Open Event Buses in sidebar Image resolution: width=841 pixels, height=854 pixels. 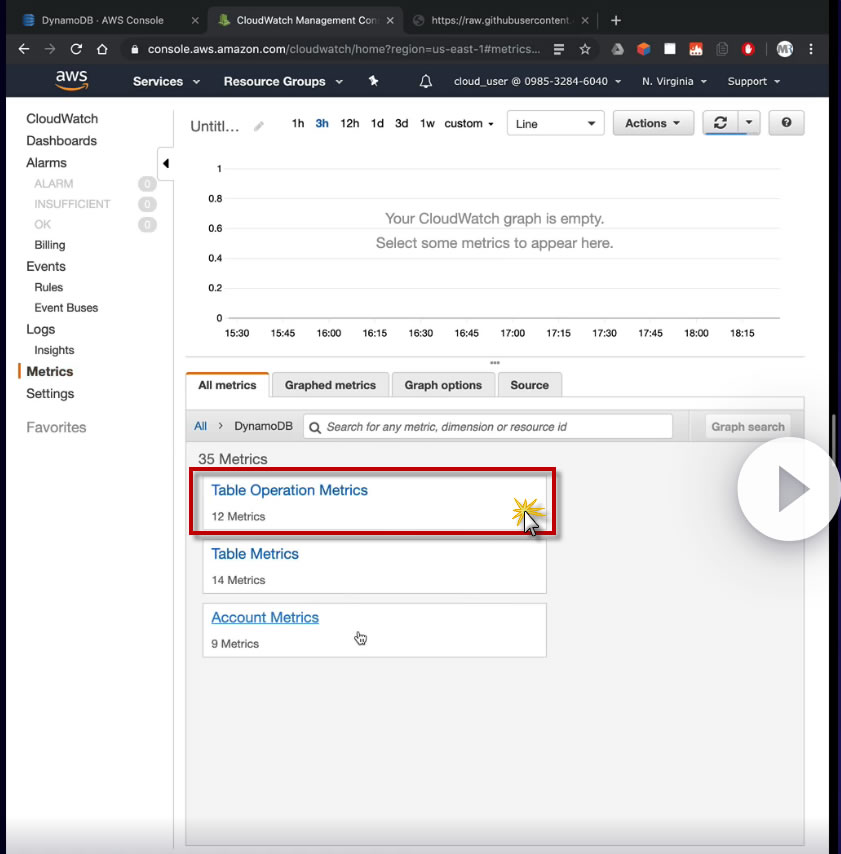point(66,308)
